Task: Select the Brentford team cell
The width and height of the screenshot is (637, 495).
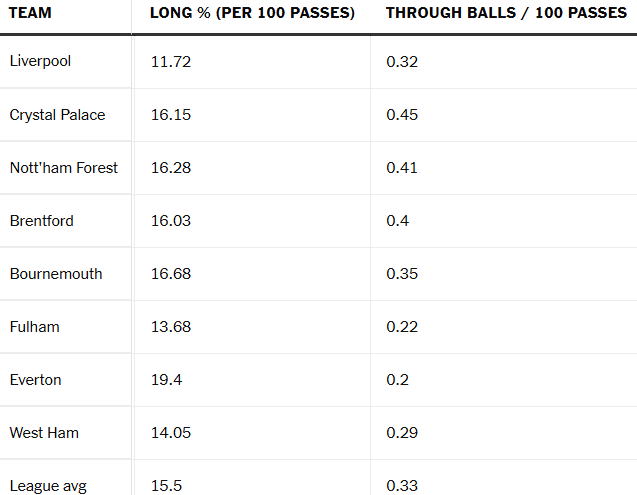Action: (x=42, y=221)
